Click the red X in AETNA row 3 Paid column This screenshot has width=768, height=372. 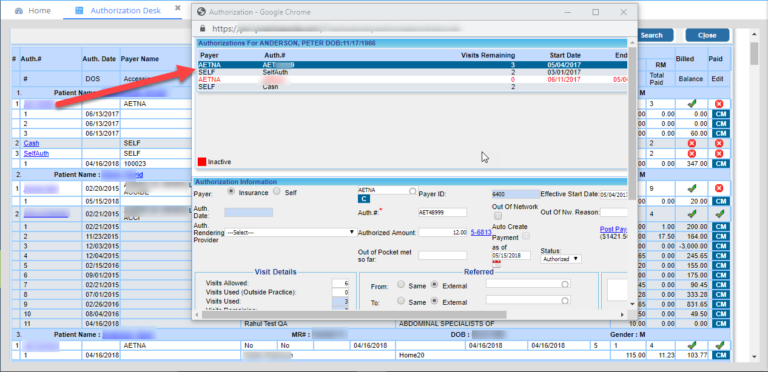pos(719,104)
